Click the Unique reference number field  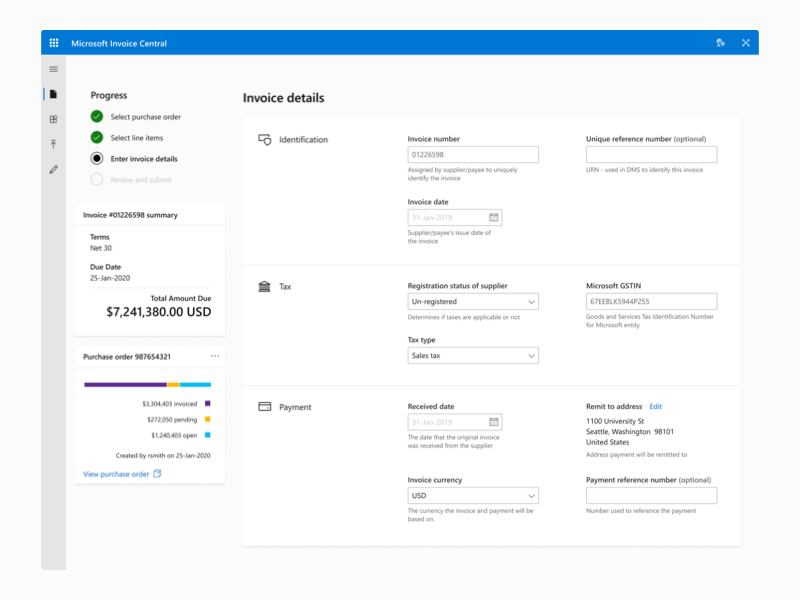[652, 155]
